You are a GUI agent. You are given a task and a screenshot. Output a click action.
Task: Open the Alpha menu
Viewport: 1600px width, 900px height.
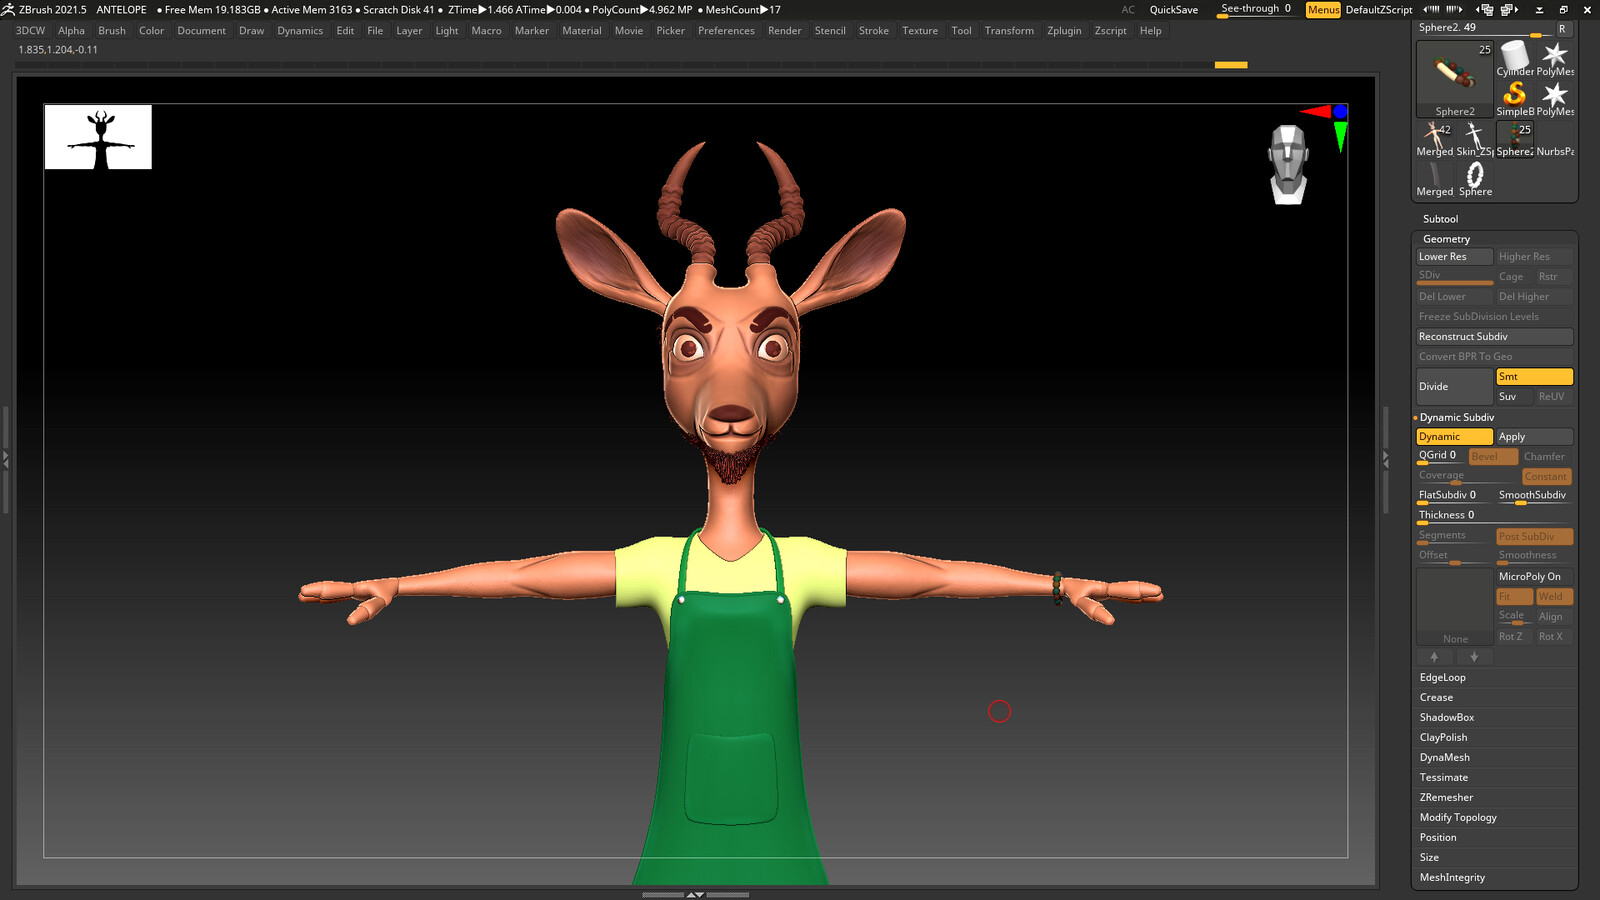point(71,31)
